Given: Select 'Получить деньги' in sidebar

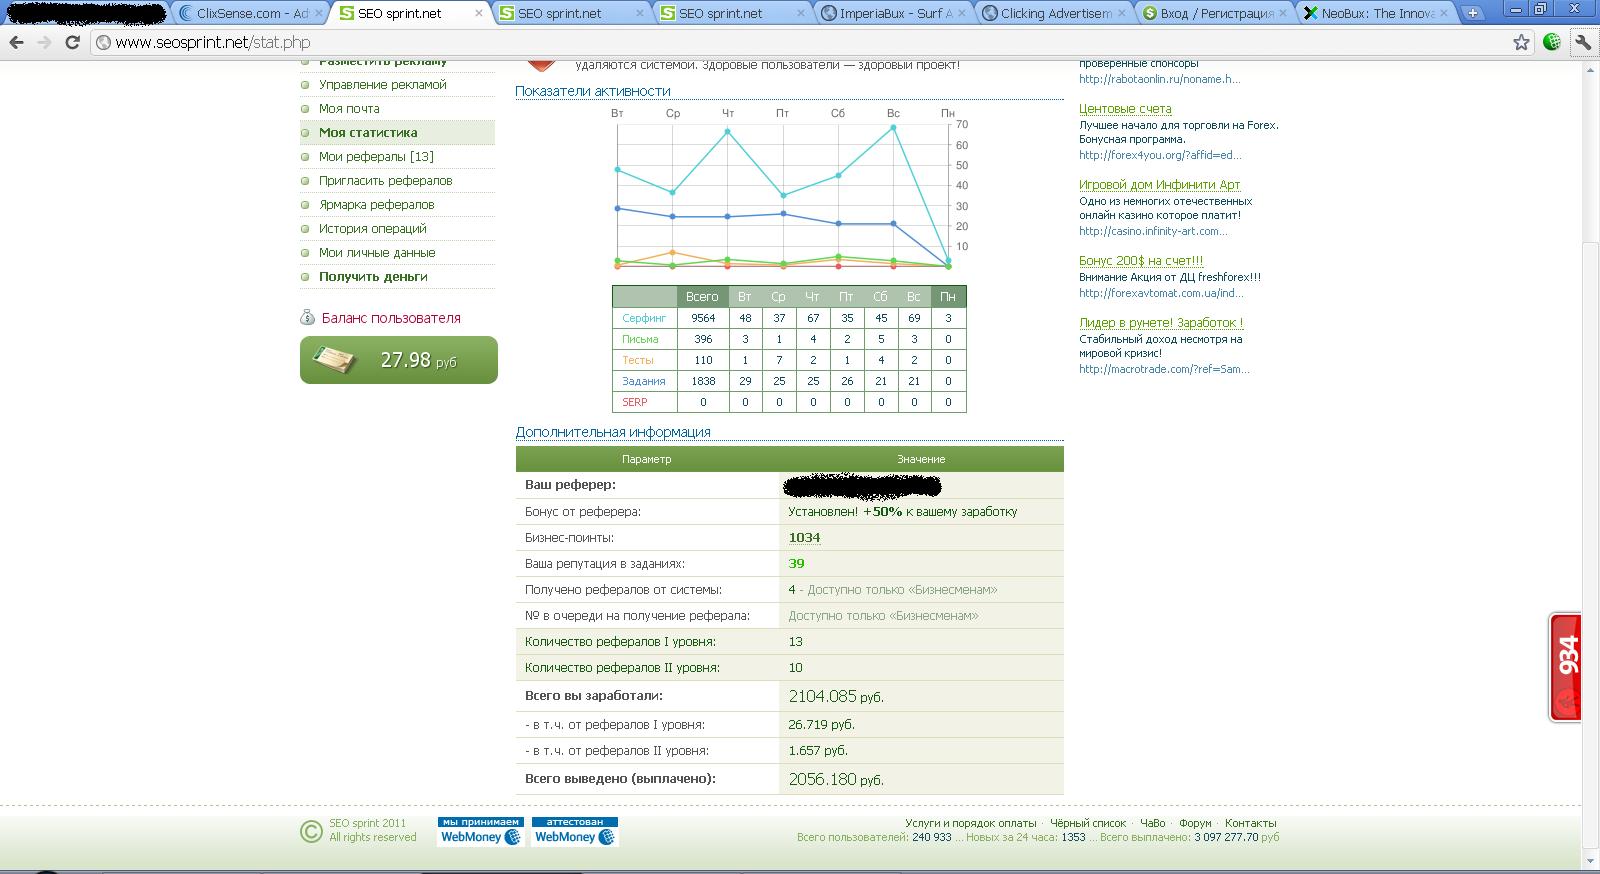Looking at the screenshot, I should click(373, 277).
